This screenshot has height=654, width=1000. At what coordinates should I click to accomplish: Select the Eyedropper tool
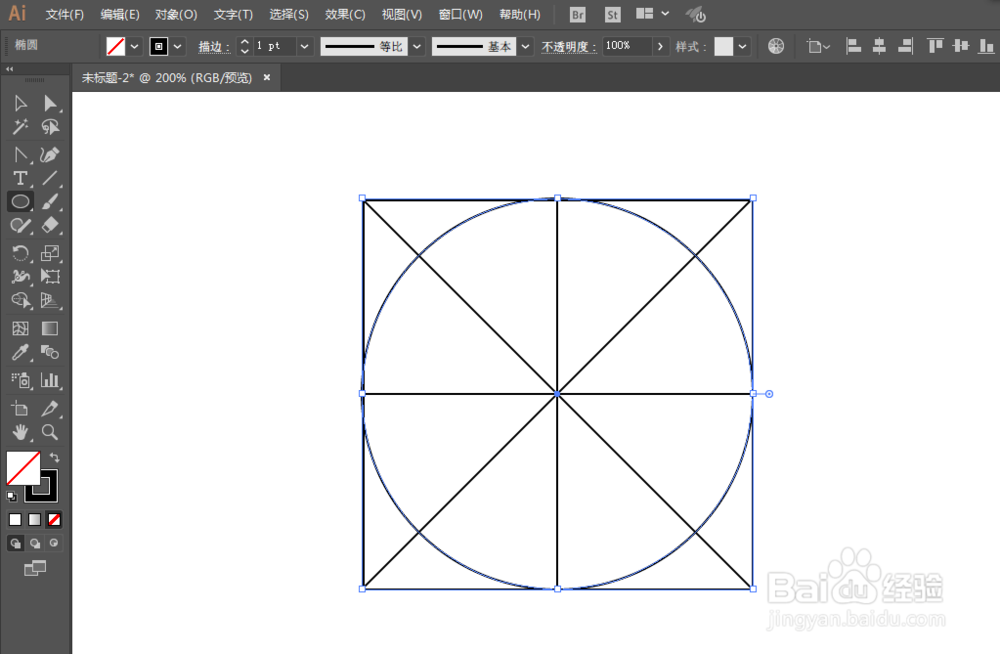(18, 354)
